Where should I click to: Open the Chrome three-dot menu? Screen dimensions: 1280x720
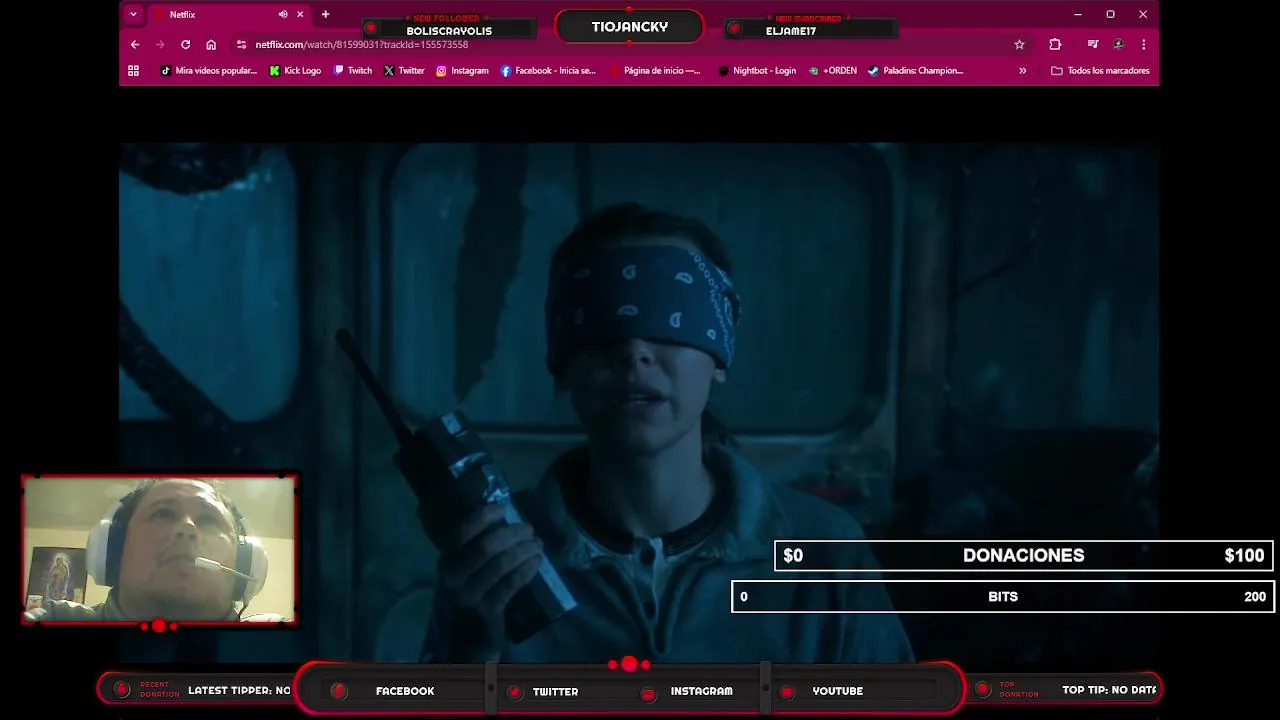tap(1143, 44)
